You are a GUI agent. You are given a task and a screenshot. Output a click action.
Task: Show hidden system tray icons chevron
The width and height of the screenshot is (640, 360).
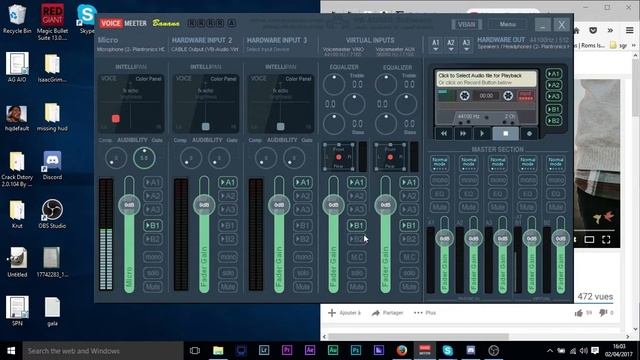point(550,351)
